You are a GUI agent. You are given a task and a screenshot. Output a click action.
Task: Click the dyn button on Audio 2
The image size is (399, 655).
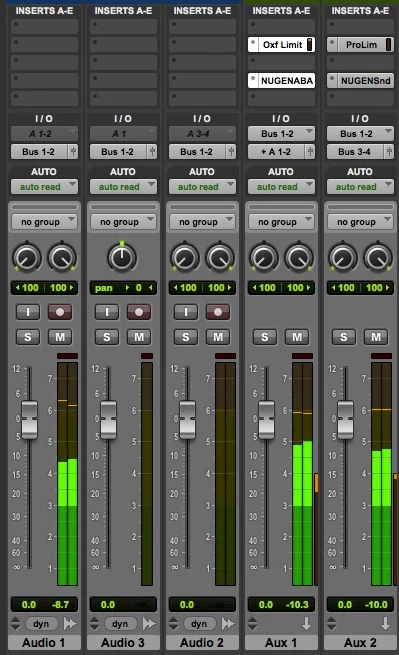coord(199,624)
